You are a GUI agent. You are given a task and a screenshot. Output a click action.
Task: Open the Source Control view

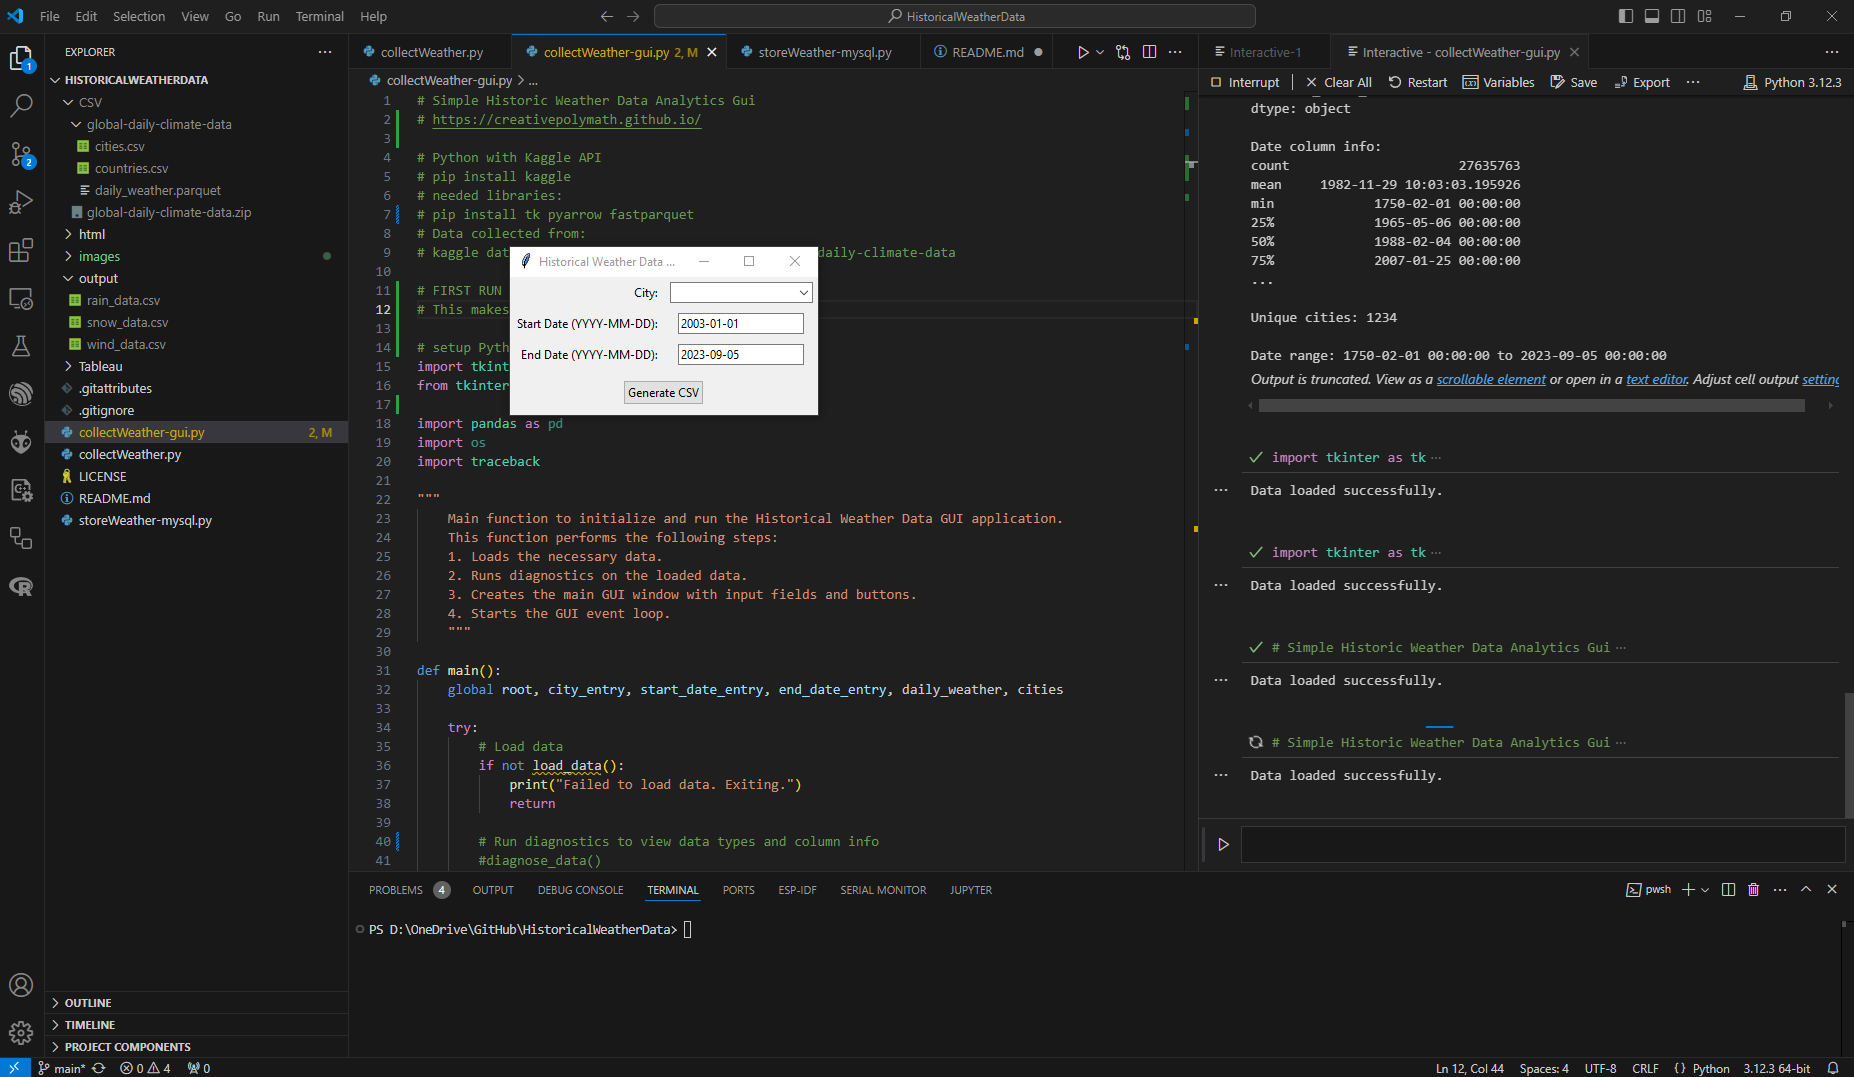click(21, 154)
